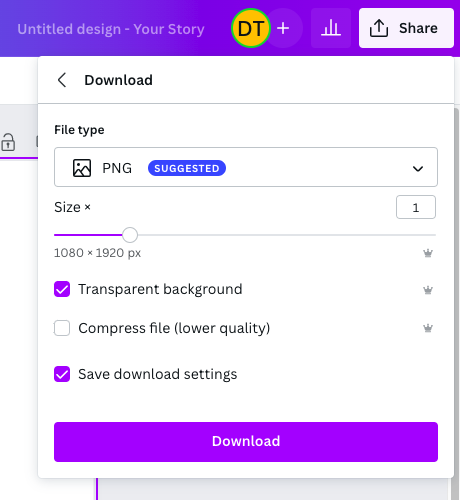Click the size slider handle
This screenshot has height=500, width=460.
point(130,235)
